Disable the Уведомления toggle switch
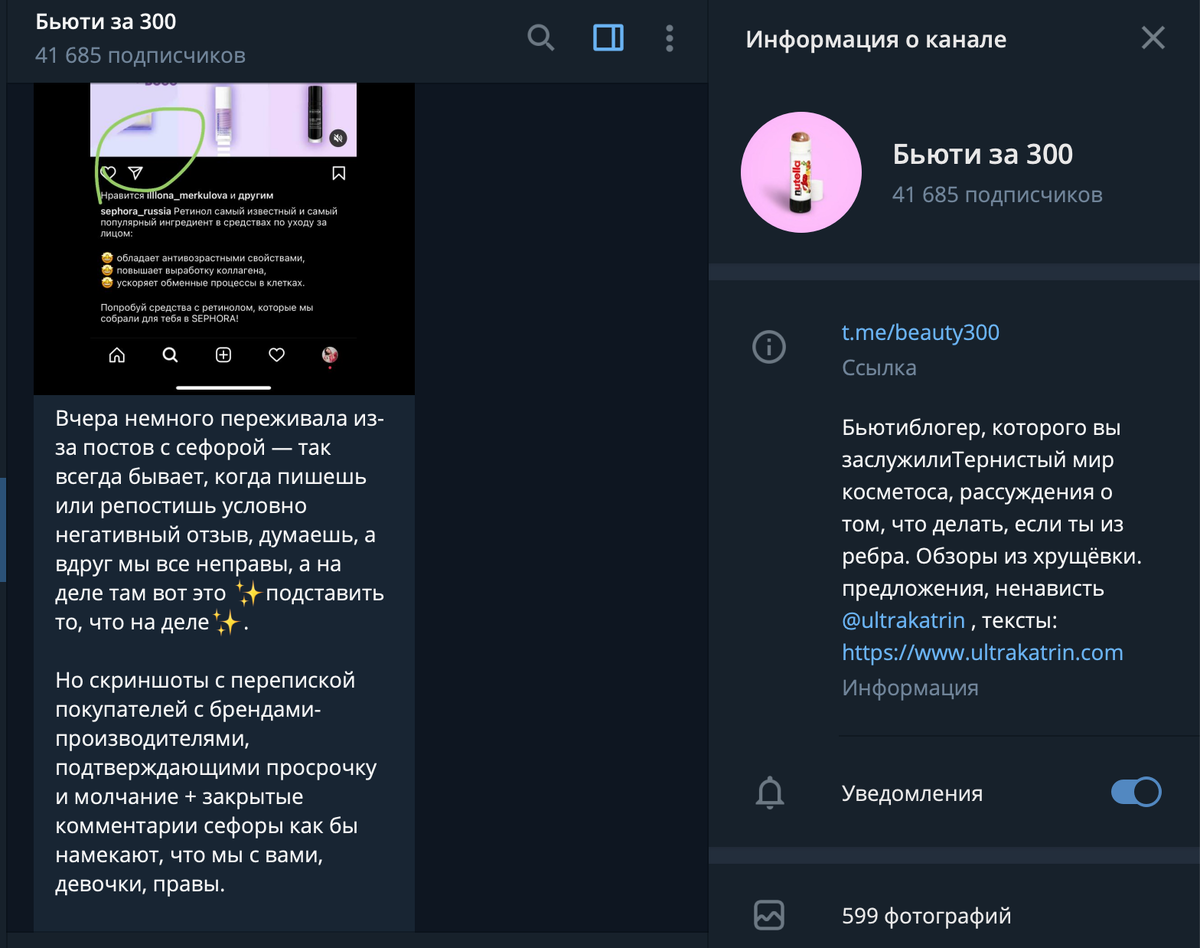 (x=1136, y=792)
